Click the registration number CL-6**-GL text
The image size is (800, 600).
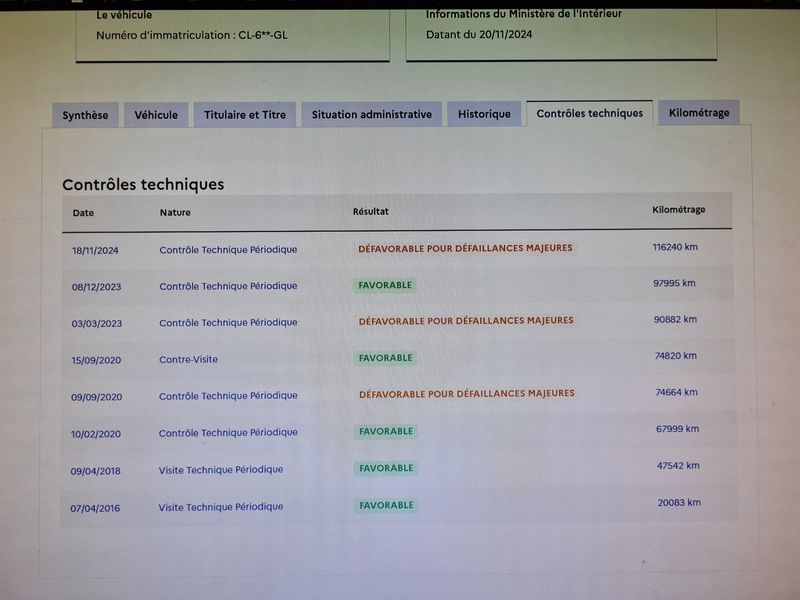click(263, 35)
